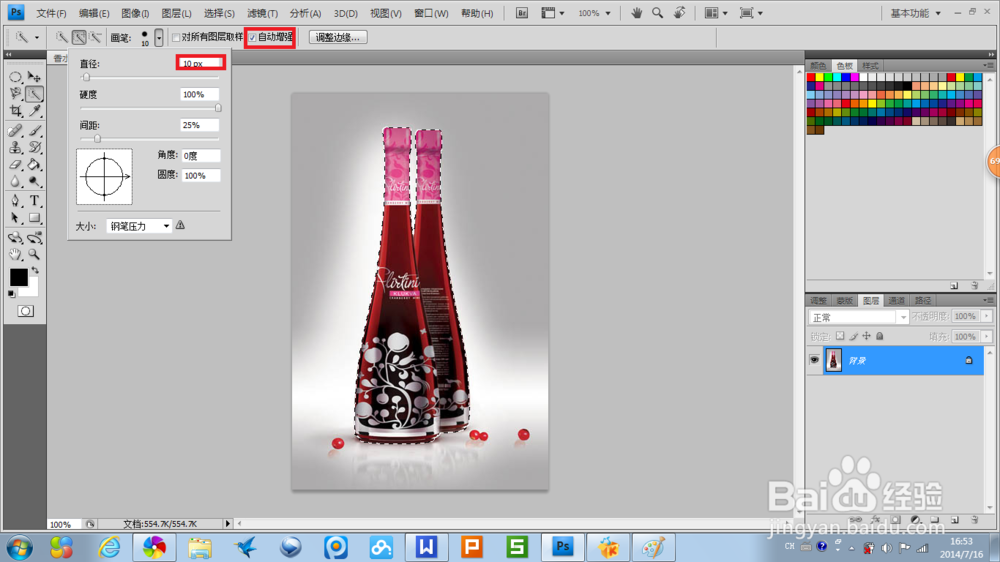Select the 3D Rotate tool

tap(15, 238)
